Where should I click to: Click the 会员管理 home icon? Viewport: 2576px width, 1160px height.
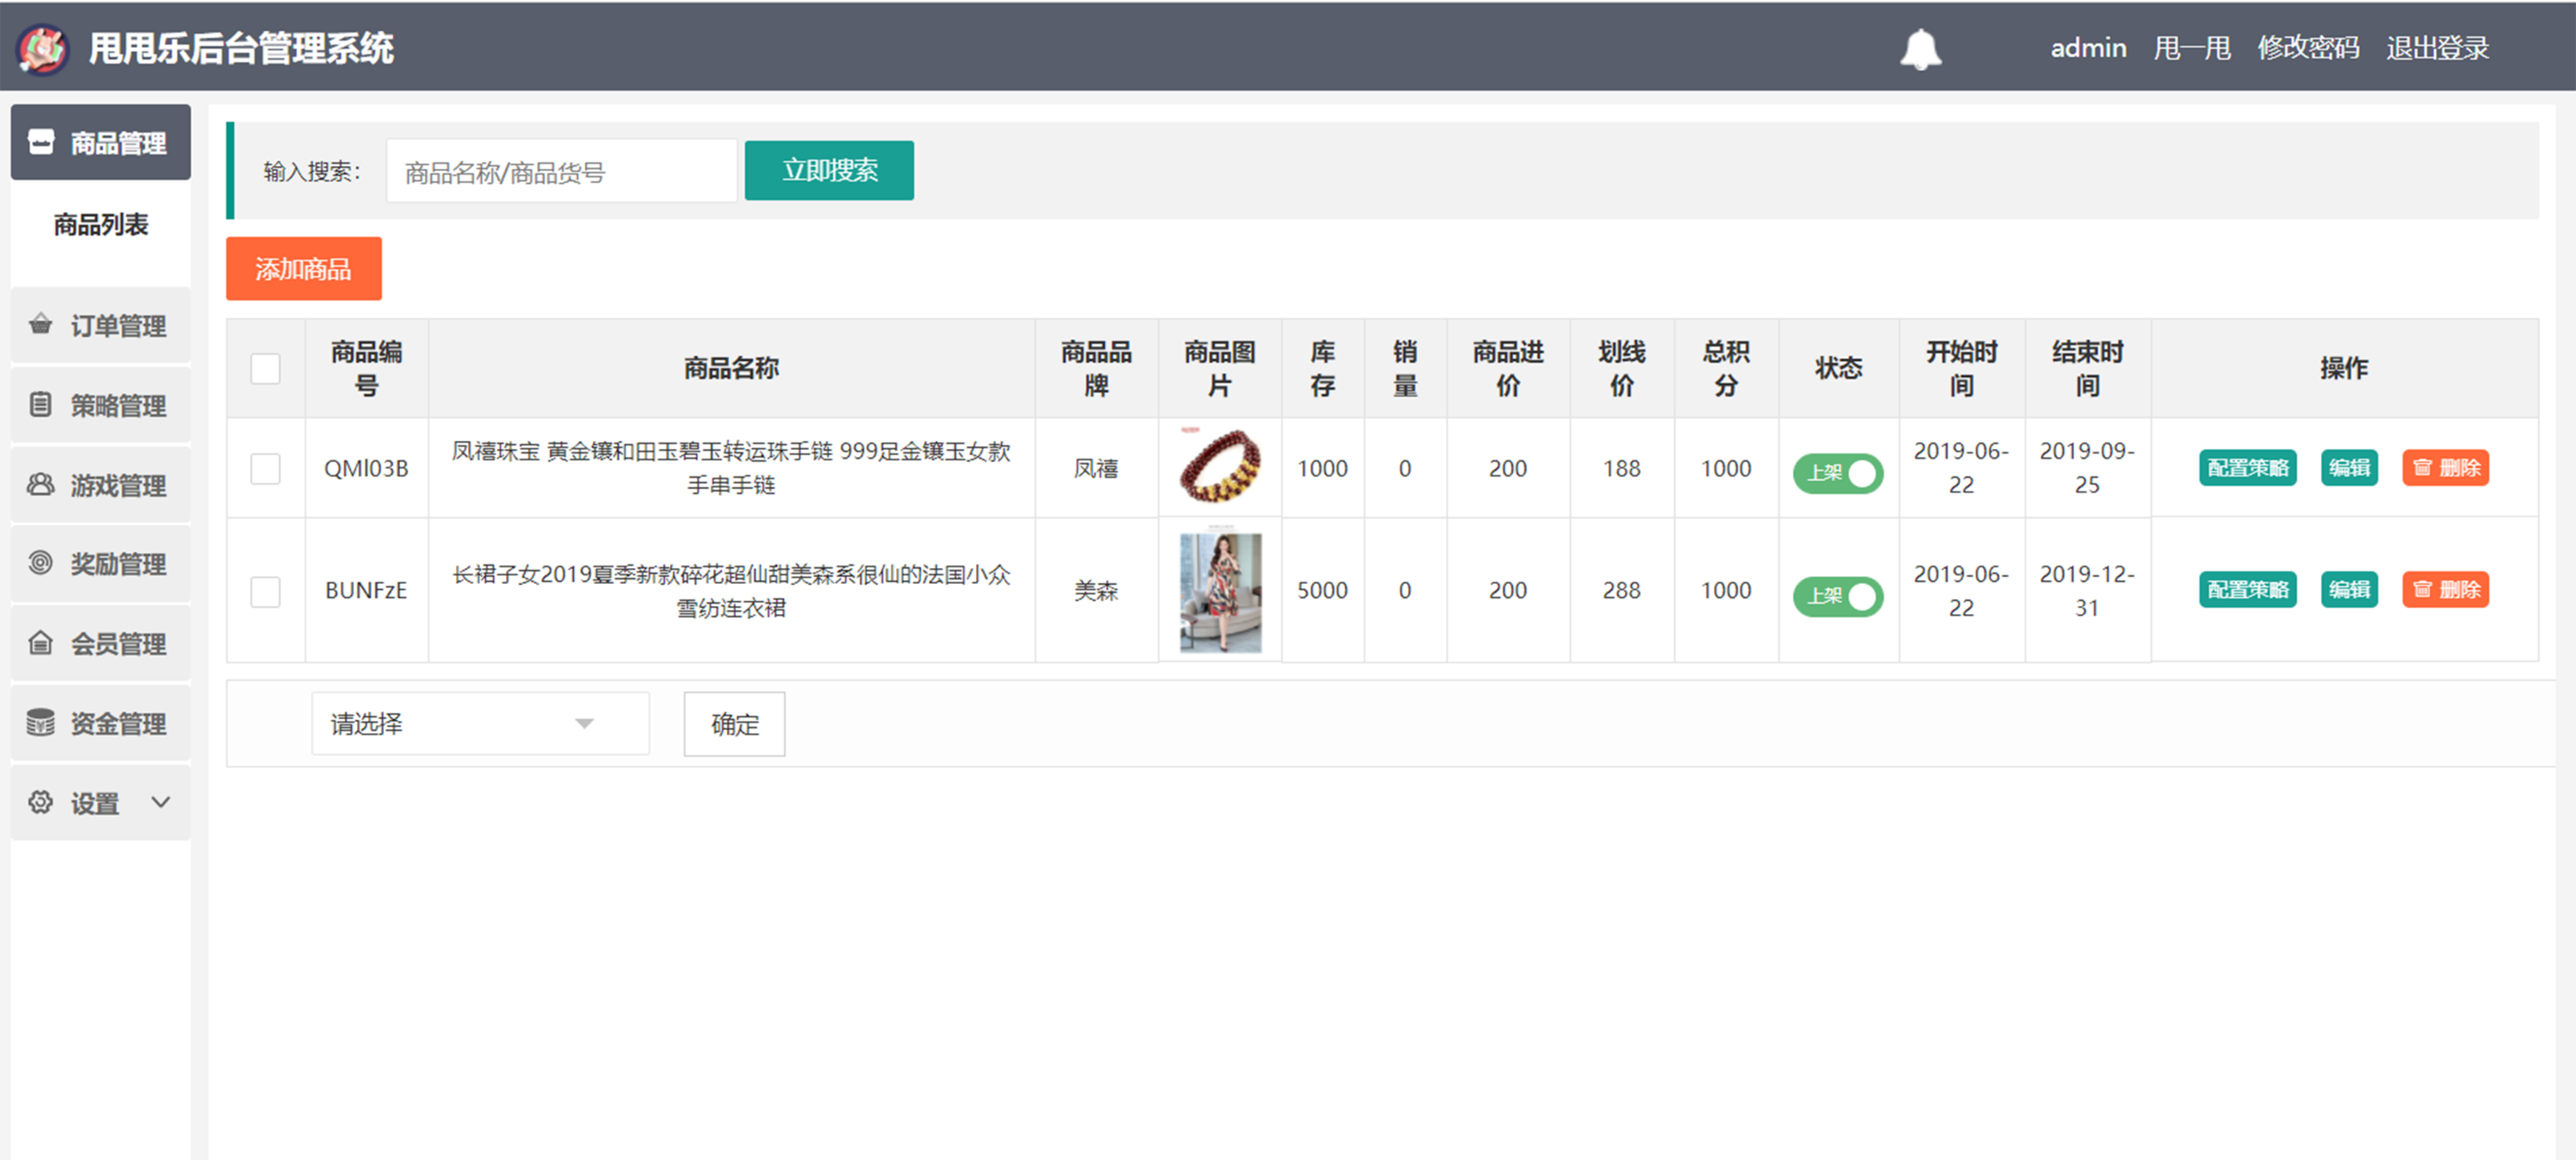(x=40, y=642)
